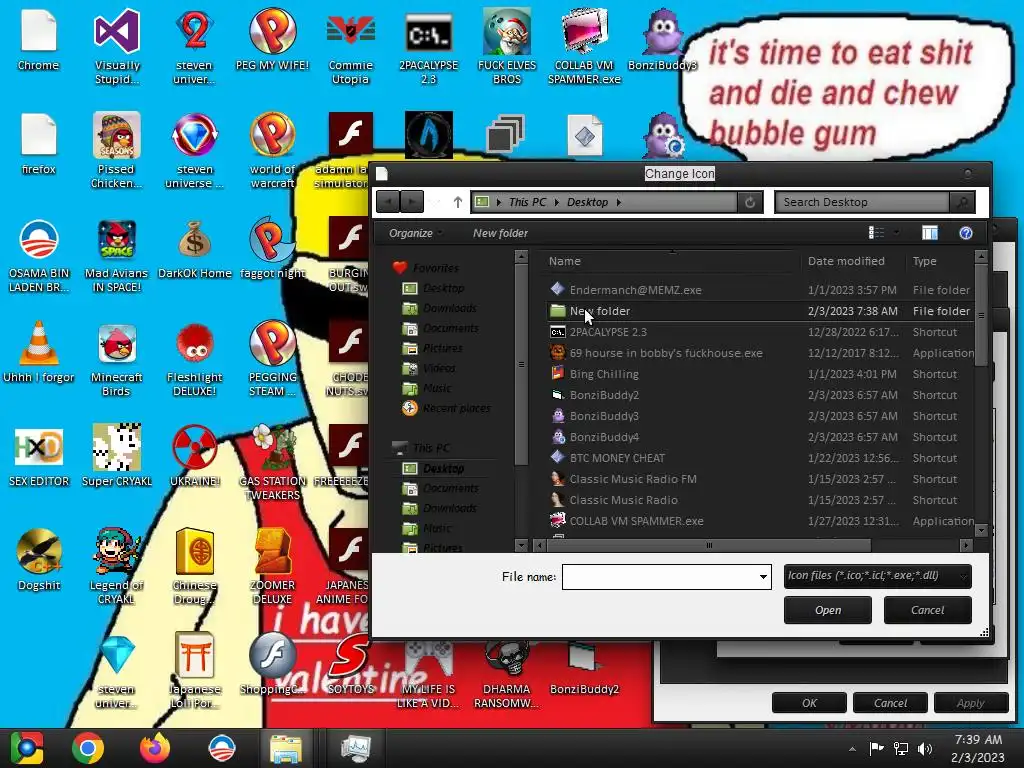1024x768 pixels.
Task: Select Pictures under Favorites
Action: 442,348
